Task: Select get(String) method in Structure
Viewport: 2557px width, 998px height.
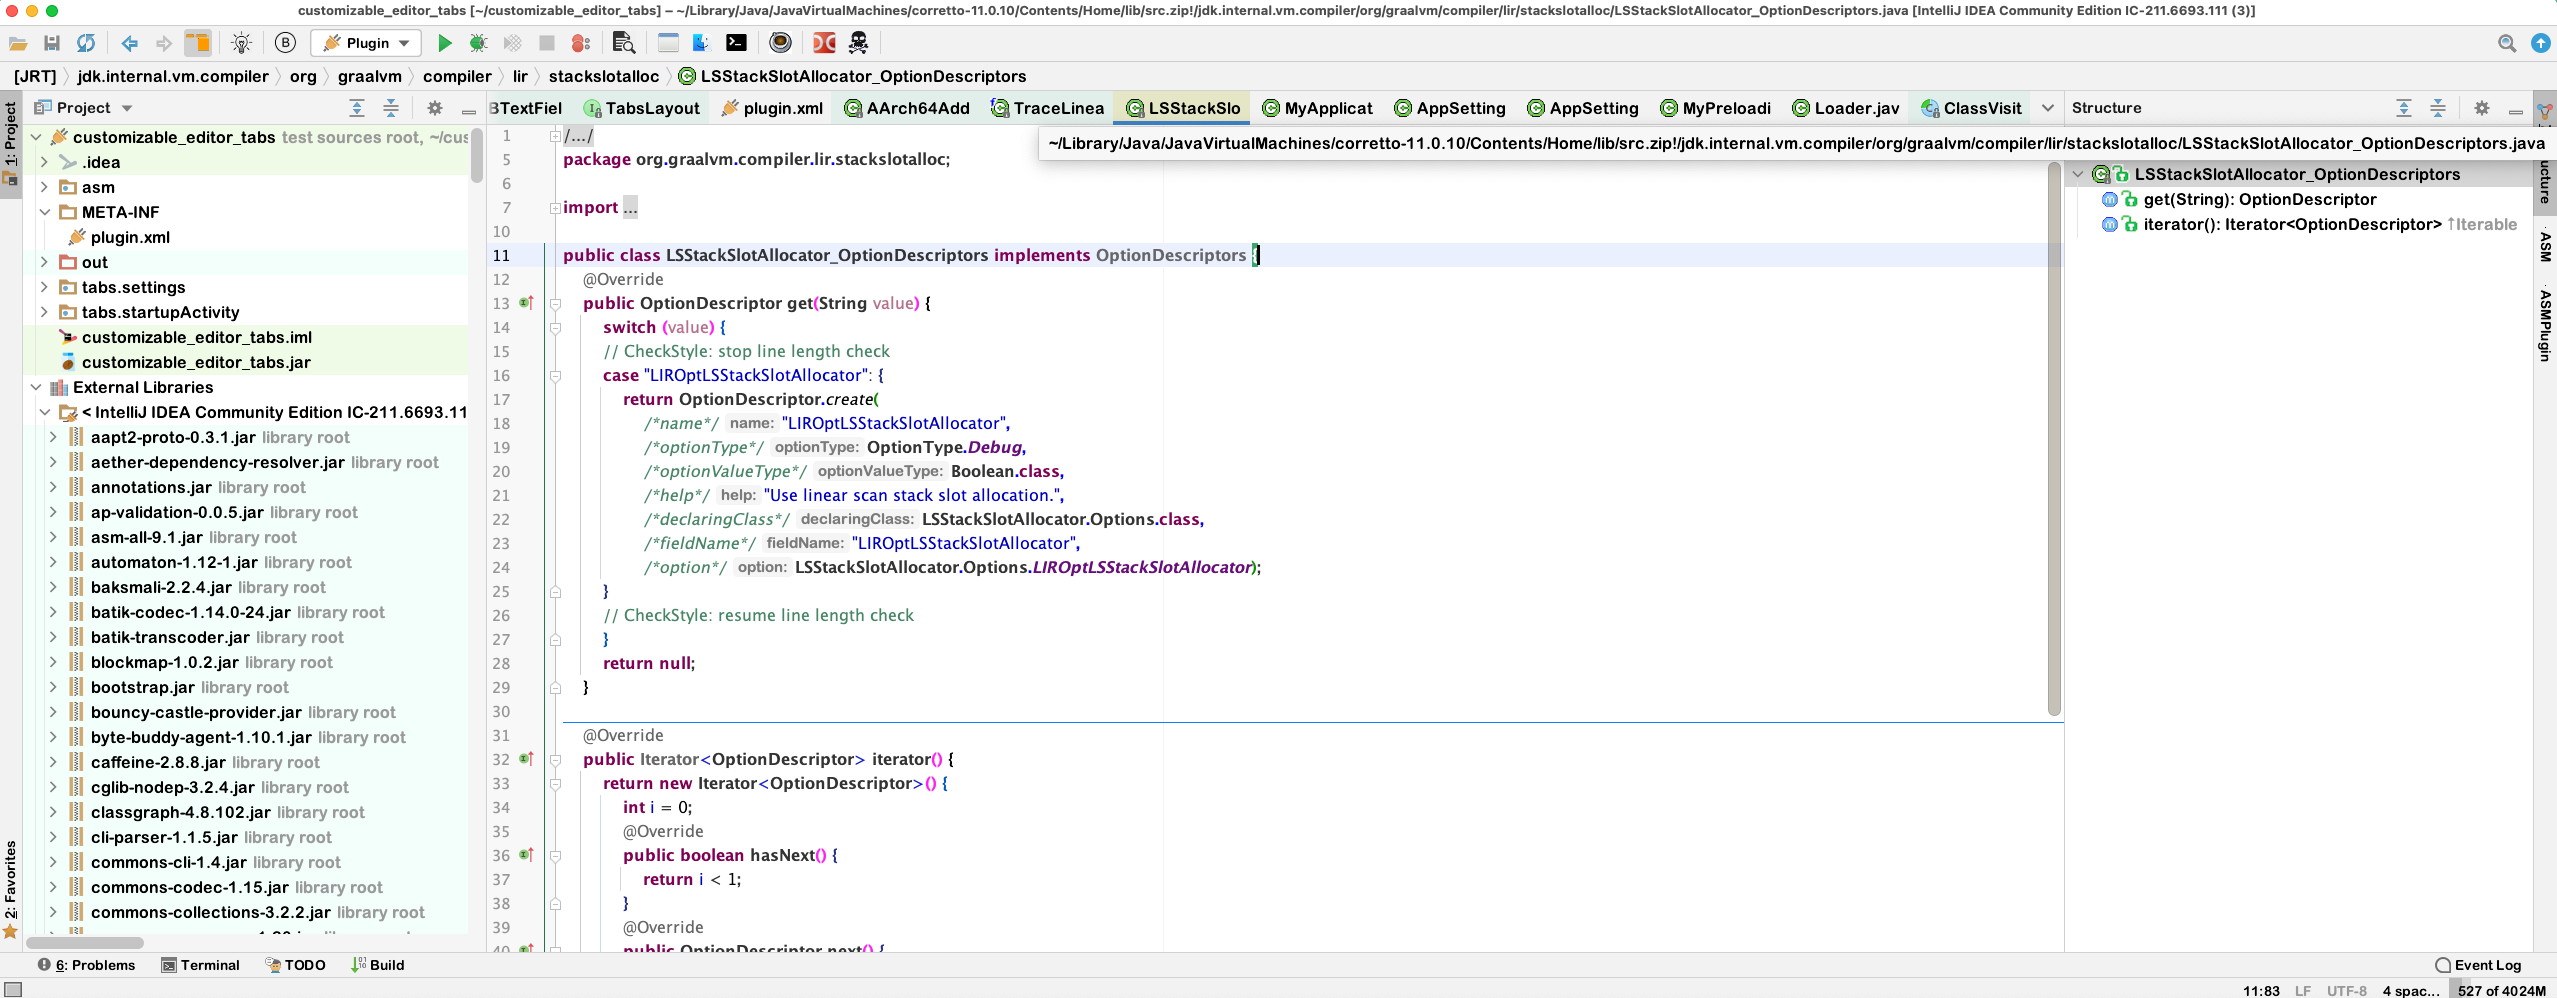Action: click(x=2259, y=199)
